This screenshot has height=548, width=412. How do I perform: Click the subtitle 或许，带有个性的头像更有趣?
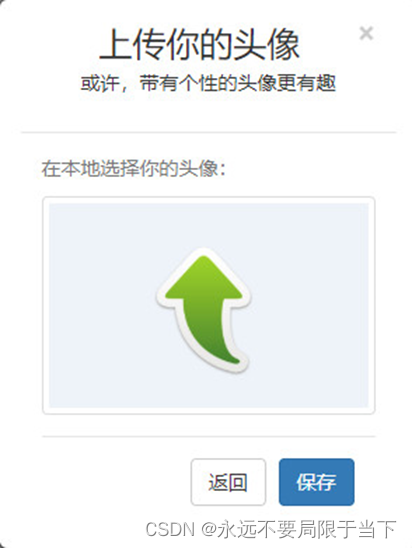[208, 84]
